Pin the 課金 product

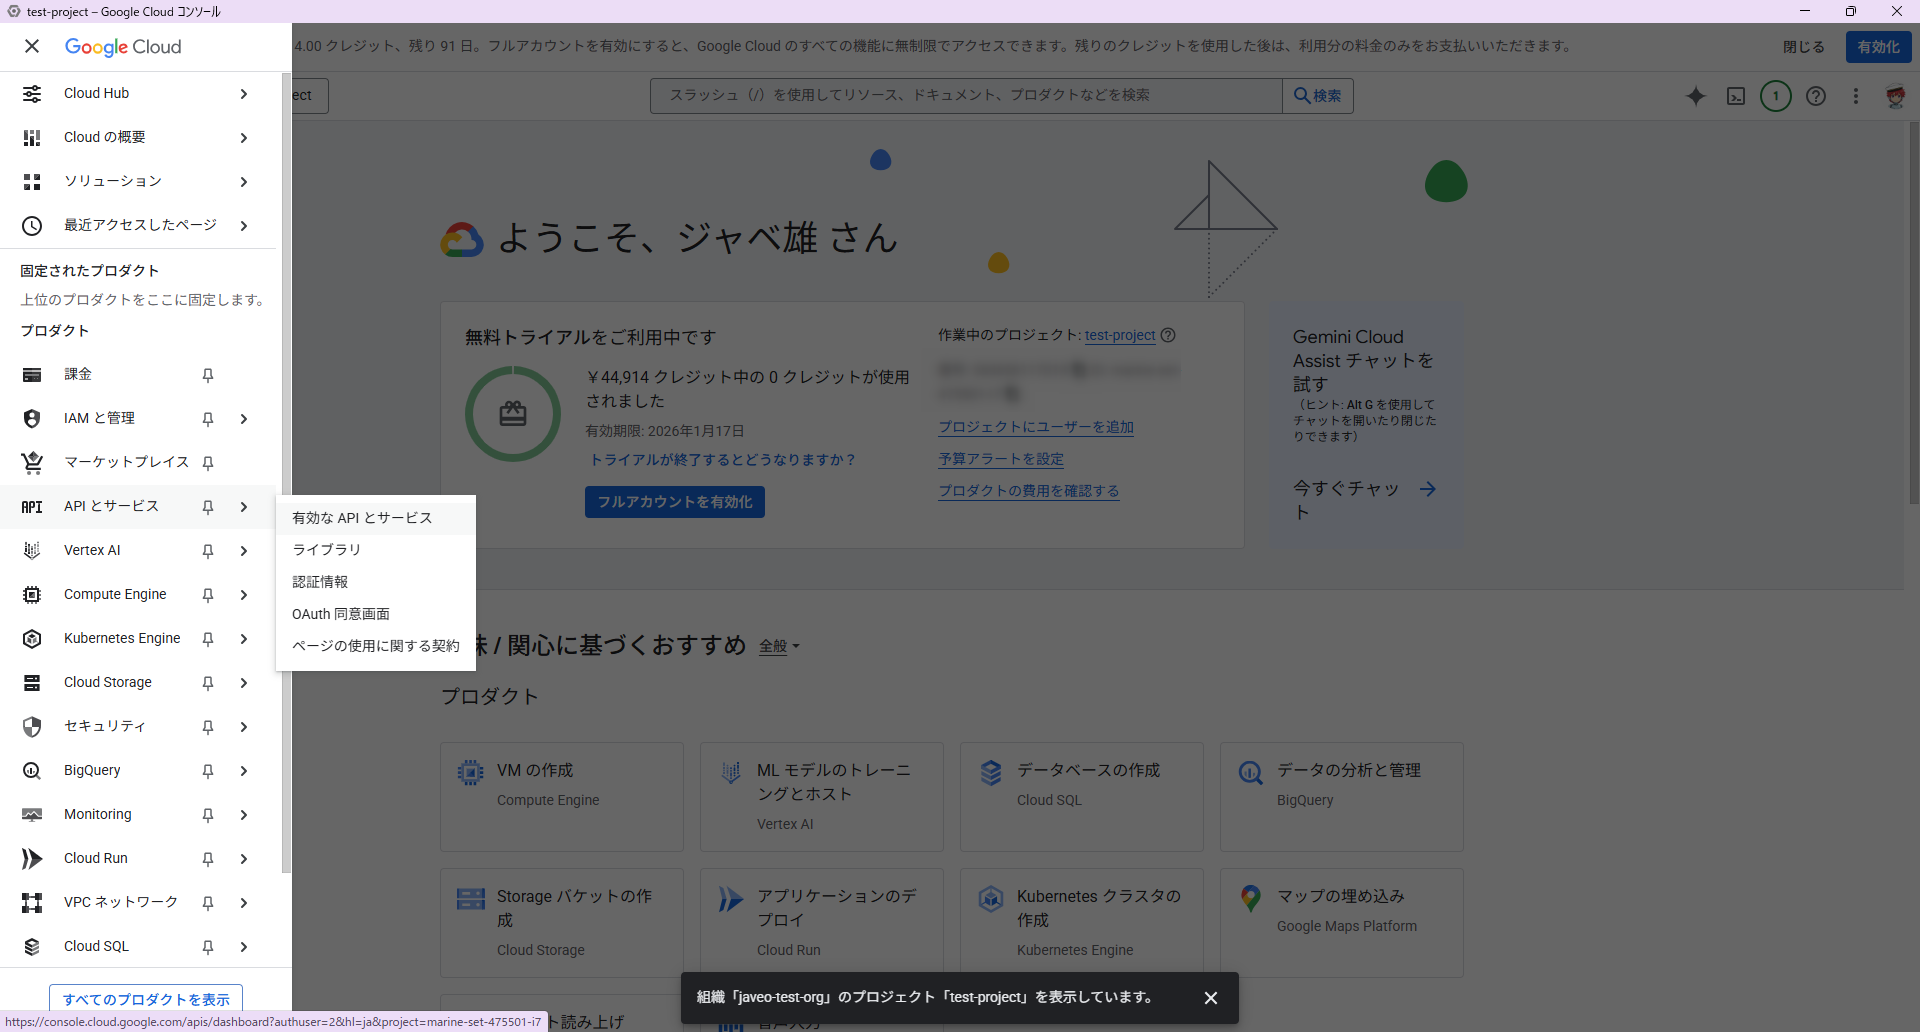click(x=208, y=375)
